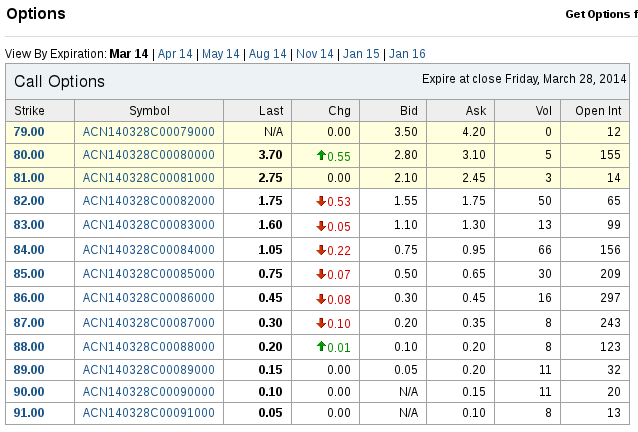
Task: Open strike price 81.00 link
Action: coord(29,178)
